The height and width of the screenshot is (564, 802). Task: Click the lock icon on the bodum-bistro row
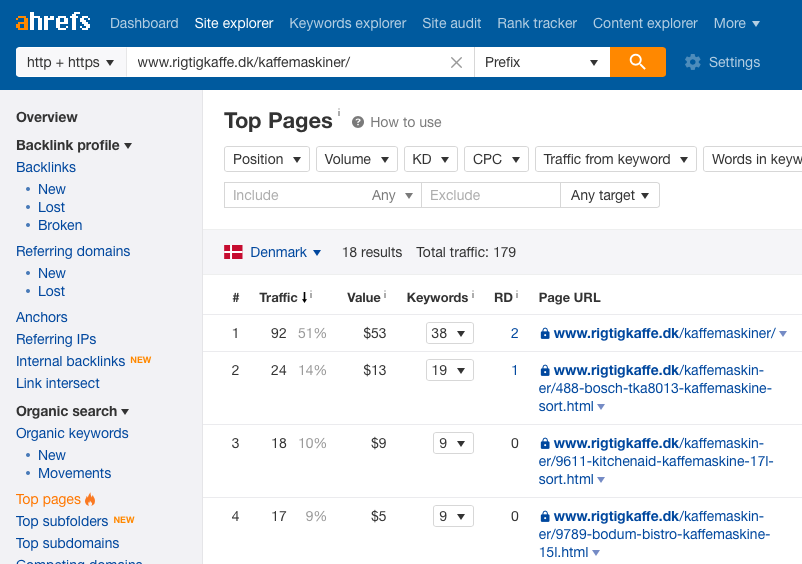(545, 517)
